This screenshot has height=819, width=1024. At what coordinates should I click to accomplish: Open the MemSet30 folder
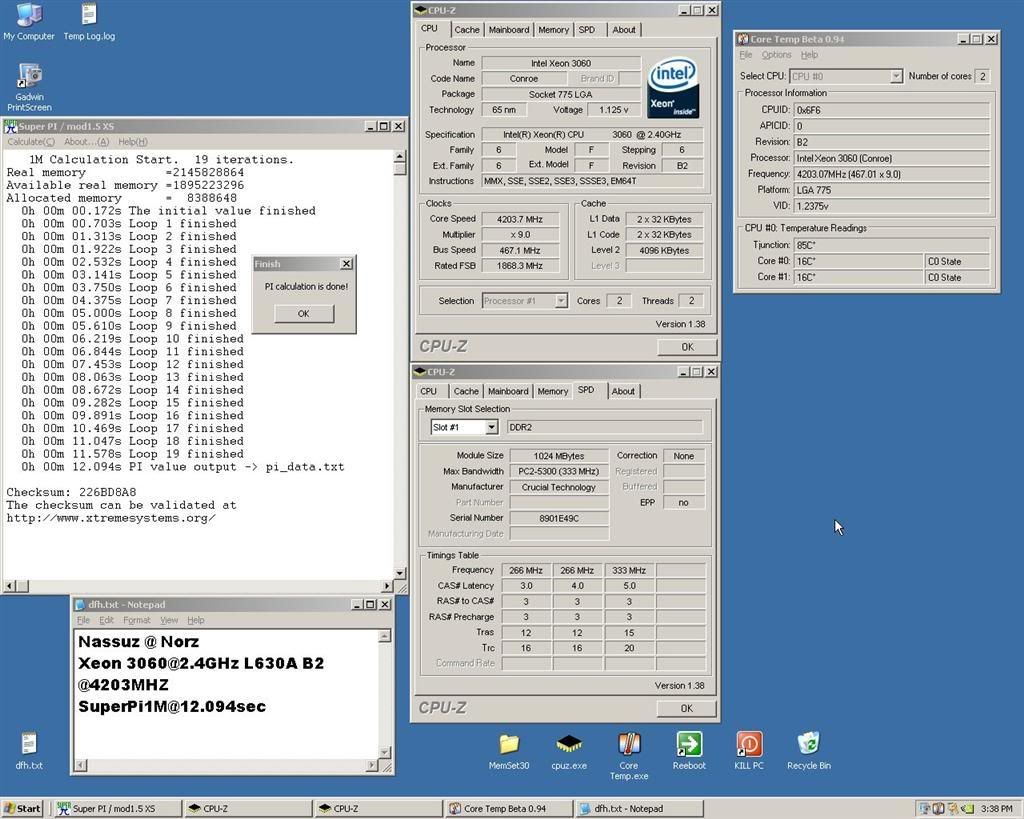pos(509,745)
